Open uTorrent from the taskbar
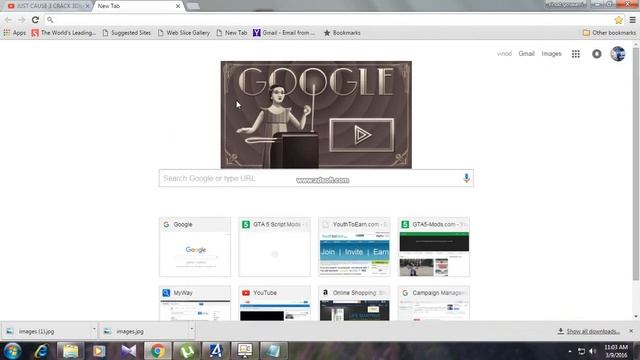 click(187, 351)
